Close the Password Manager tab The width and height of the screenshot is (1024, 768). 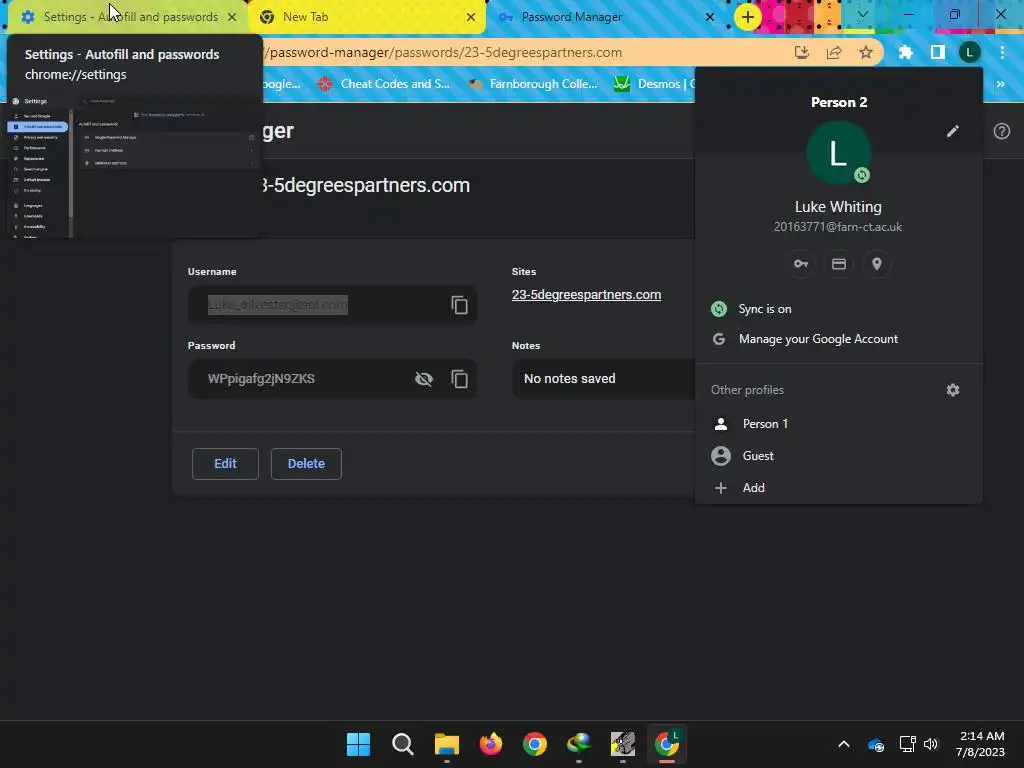click(710, 17)
